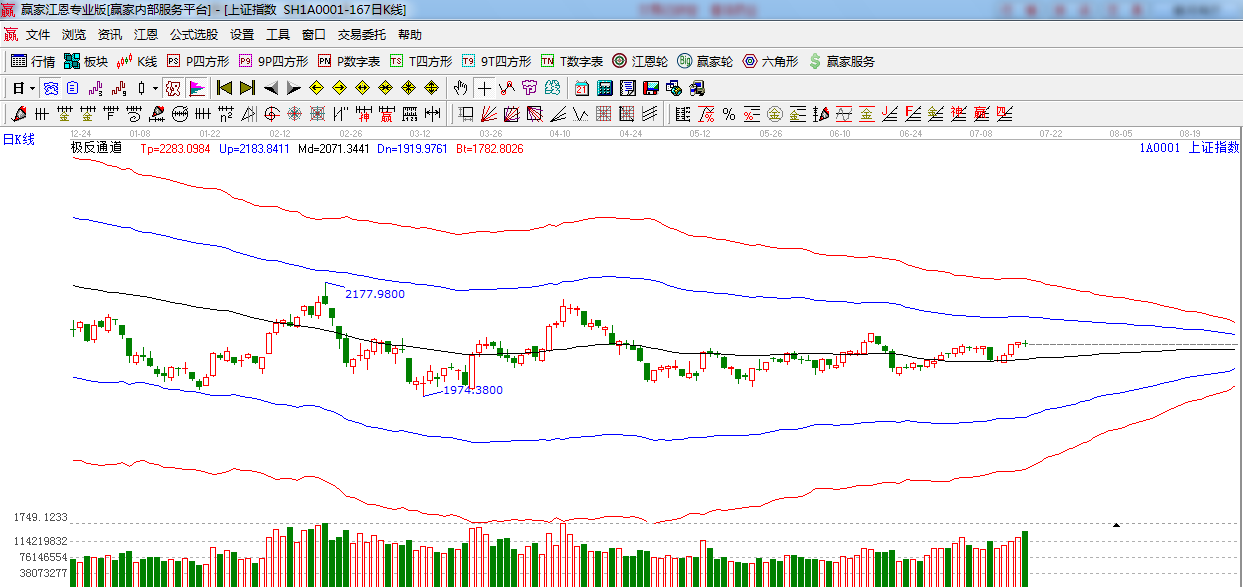
Task: Expand the 日 period dropdown arrow
Action: tap(32, 88)
